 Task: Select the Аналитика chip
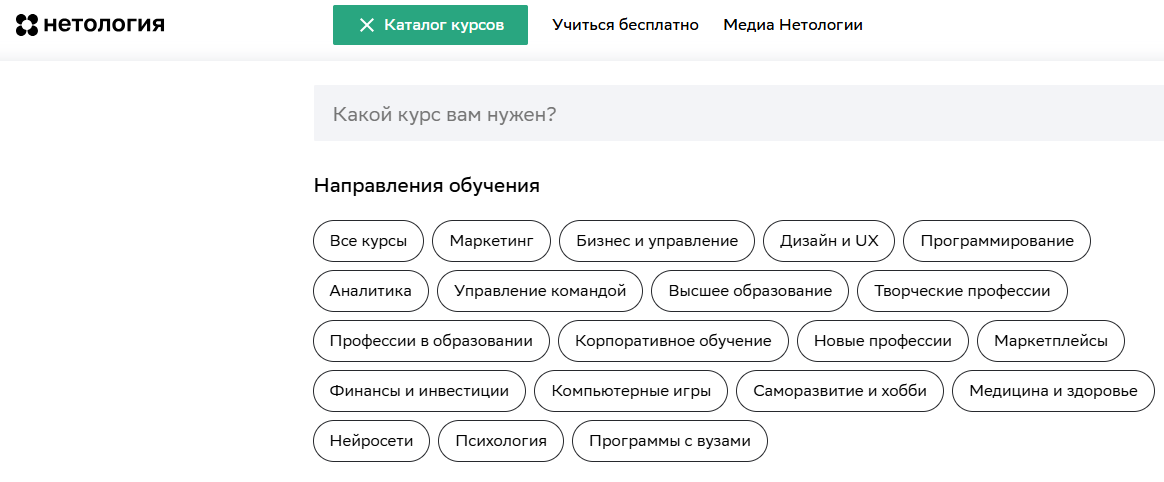coord(371,291)
